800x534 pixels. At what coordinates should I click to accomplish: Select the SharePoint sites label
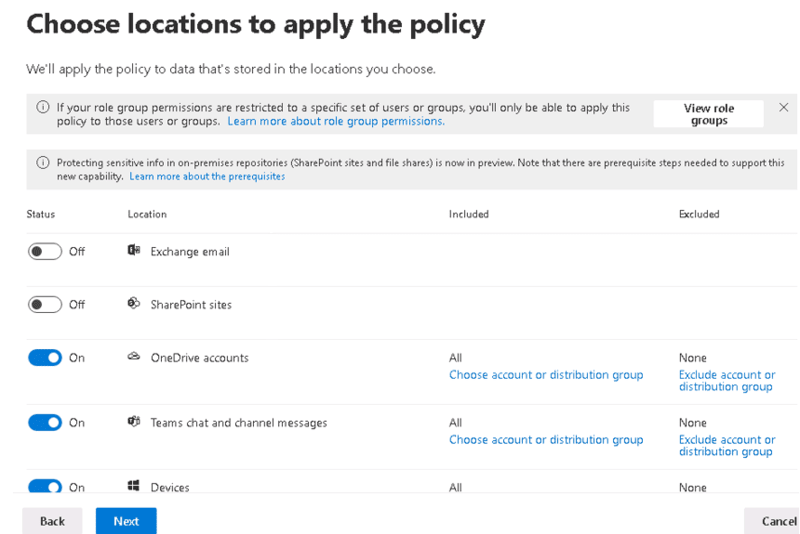tap(191, 304)
